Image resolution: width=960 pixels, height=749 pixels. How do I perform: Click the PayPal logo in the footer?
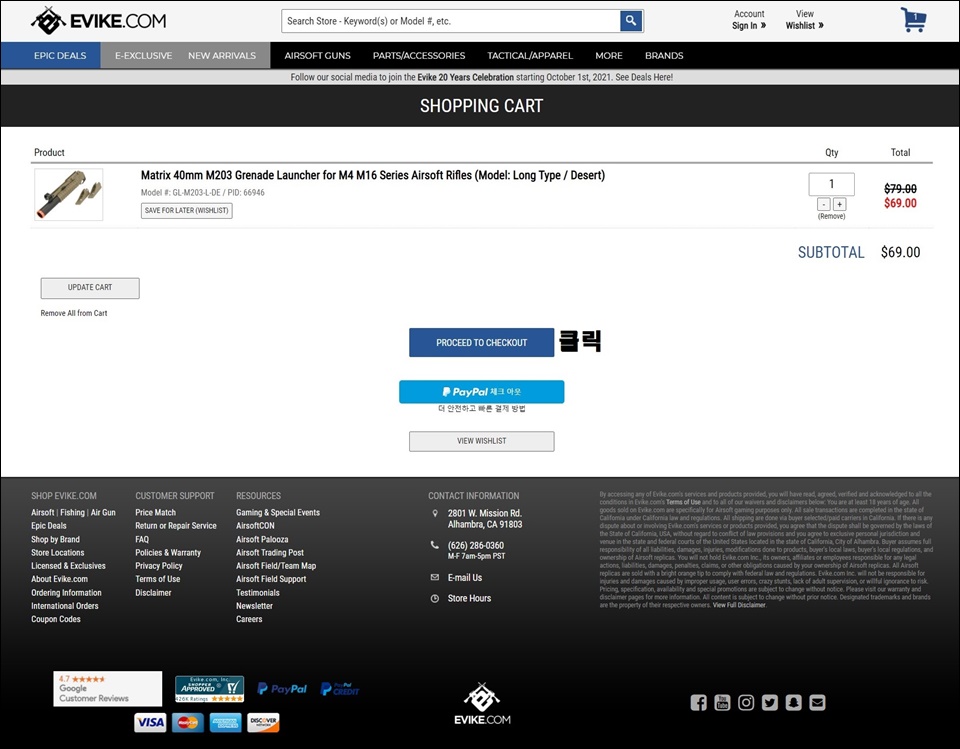[x=282, y=689]
